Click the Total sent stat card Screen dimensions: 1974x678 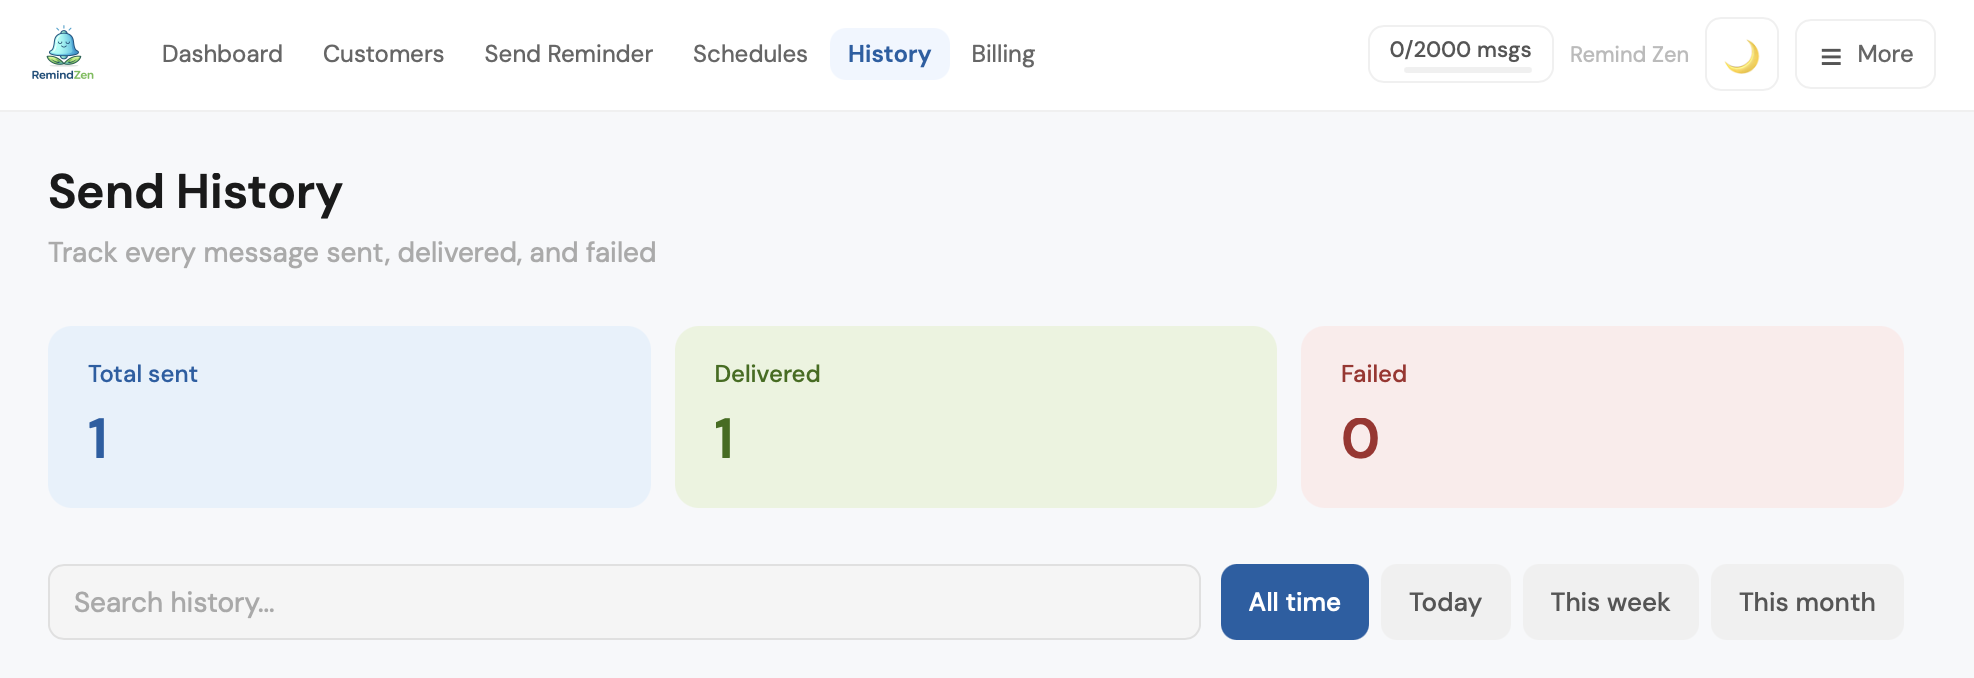[x=349, y=416]
